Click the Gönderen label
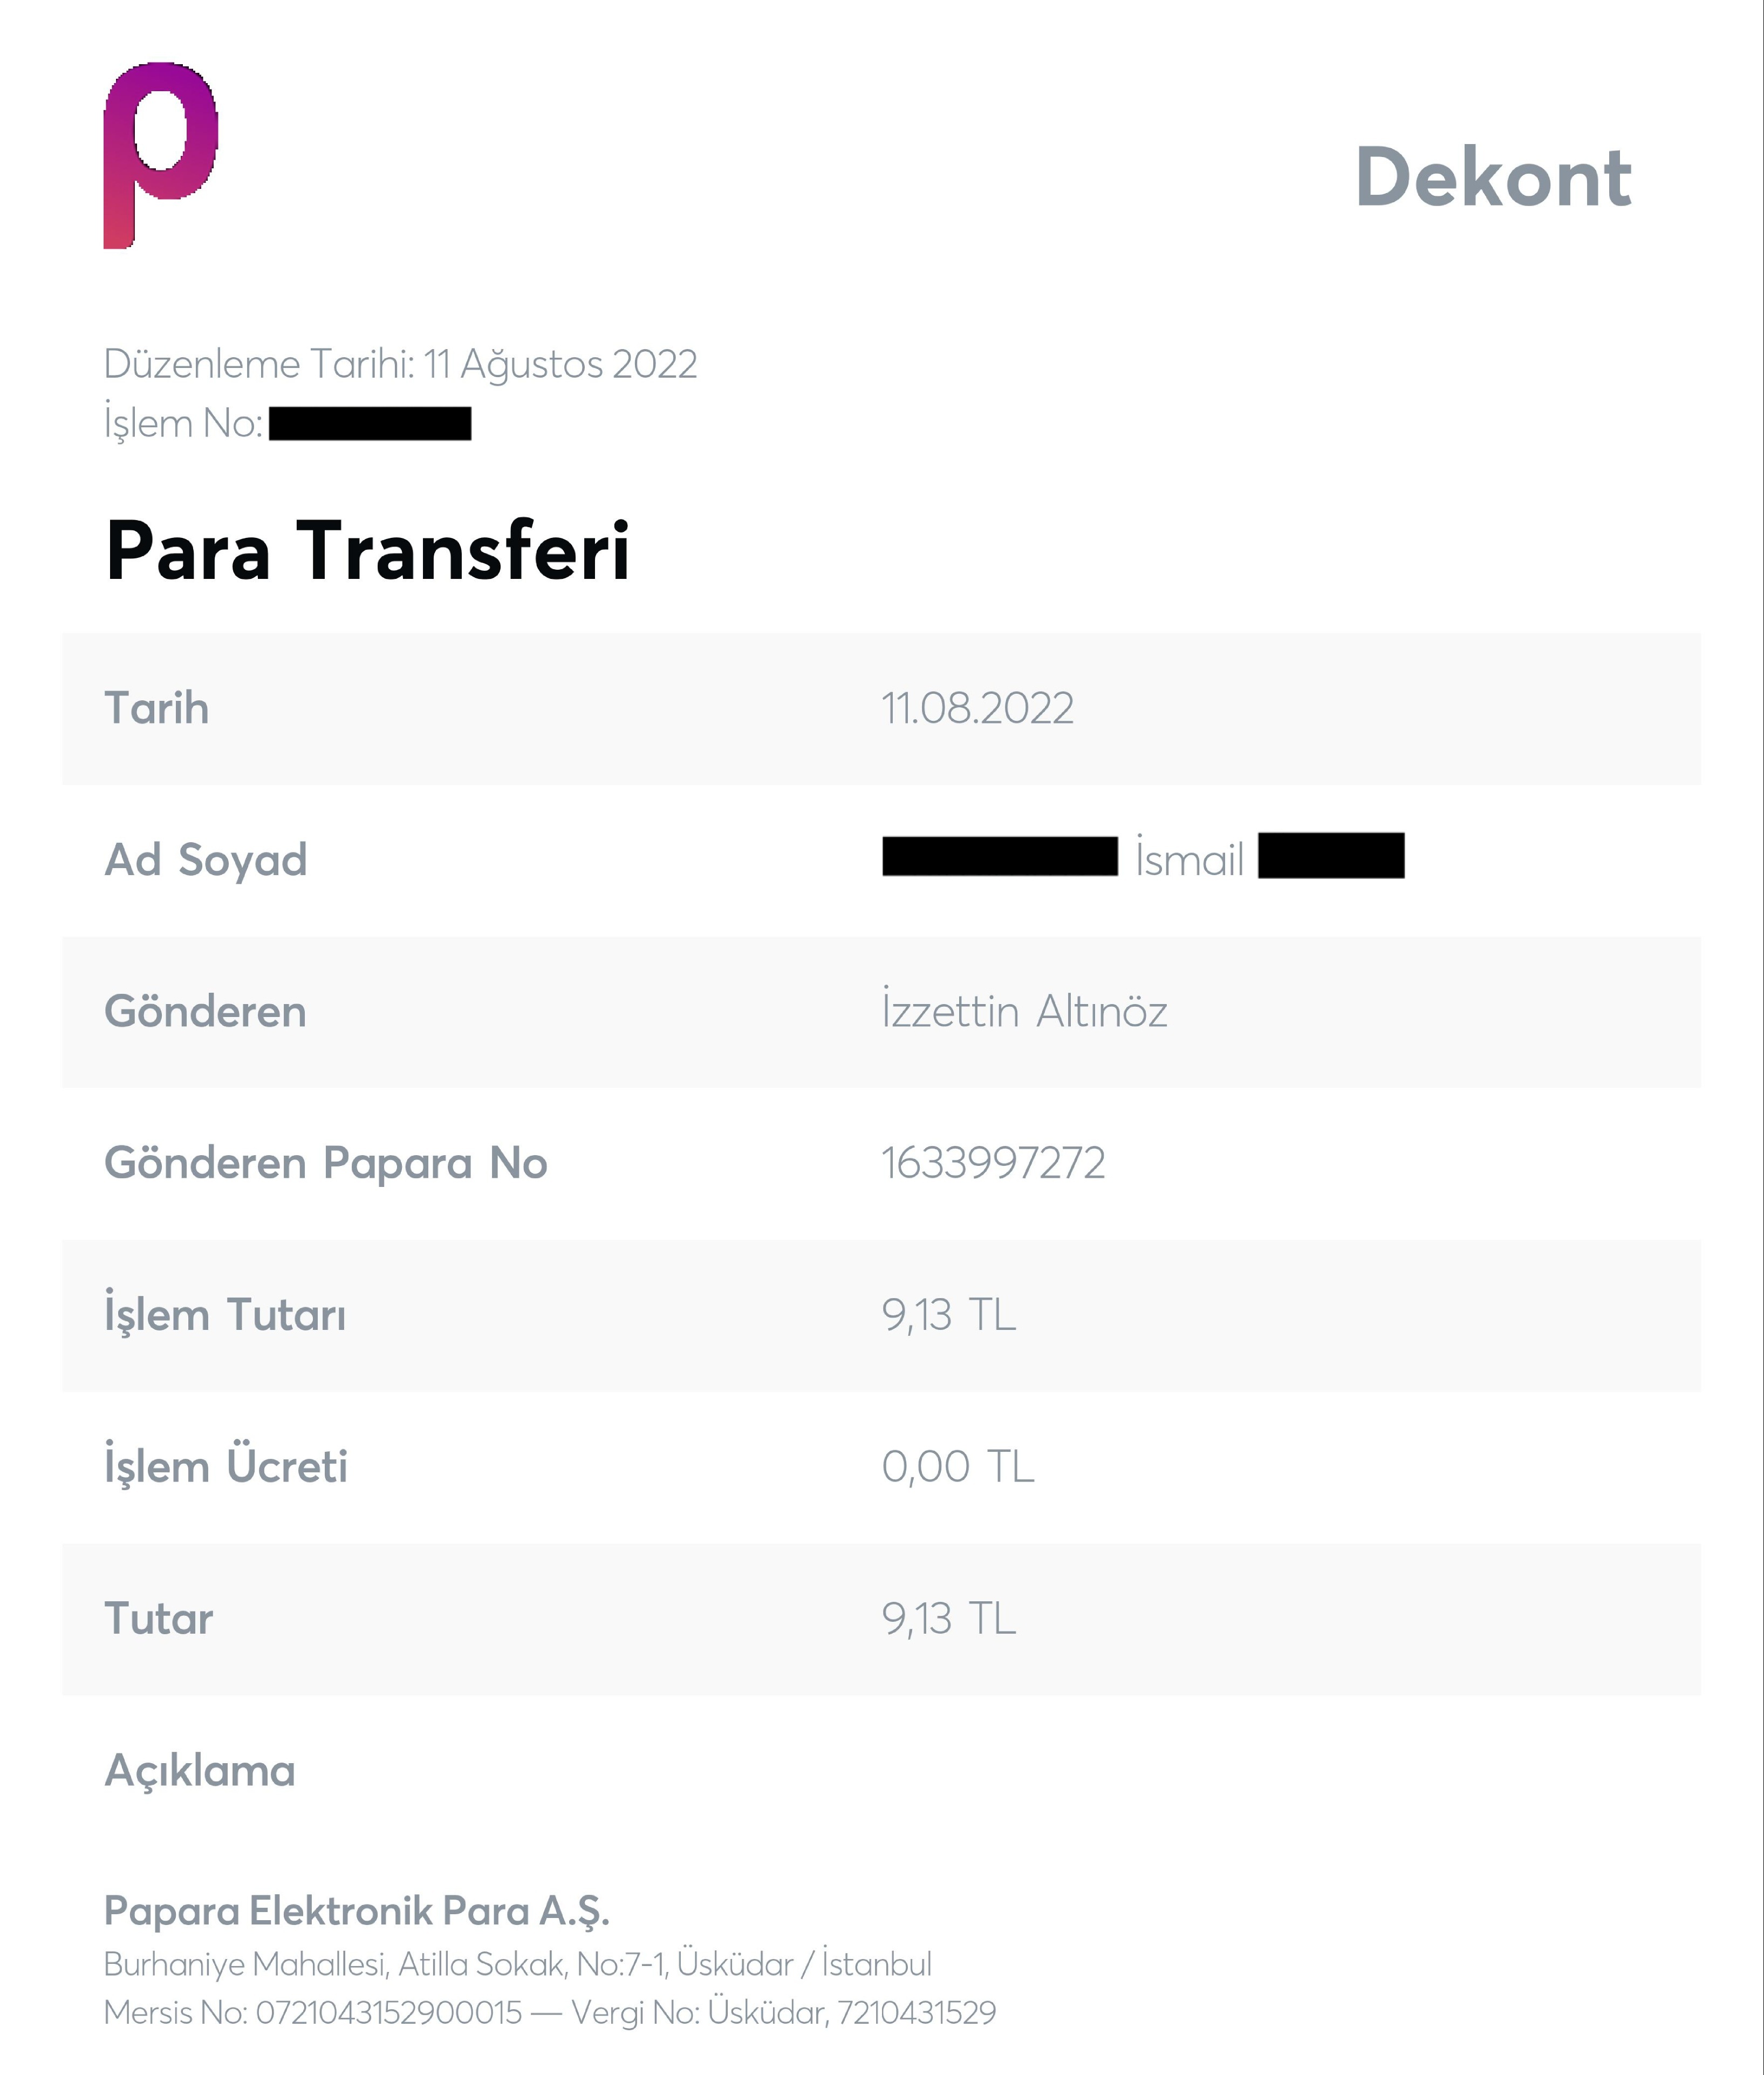 (205, 1011)
